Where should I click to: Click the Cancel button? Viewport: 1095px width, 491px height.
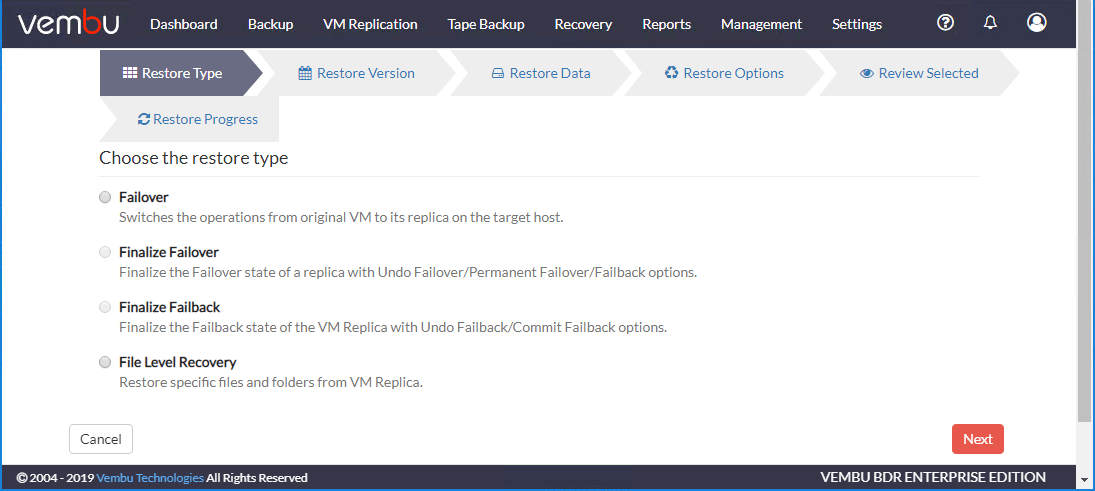(101, 439)
